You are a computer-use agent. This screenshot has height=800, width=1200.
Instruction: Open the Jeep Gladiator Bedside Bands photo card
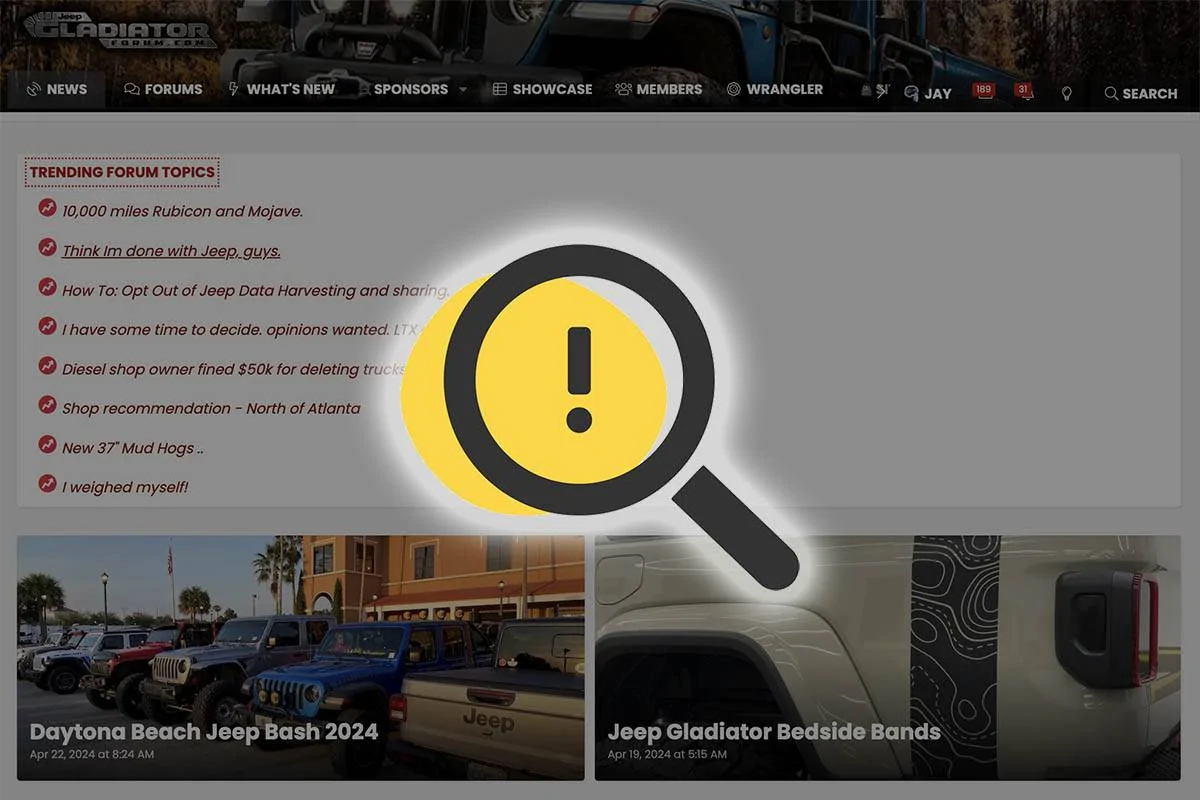tap(888, 658)
